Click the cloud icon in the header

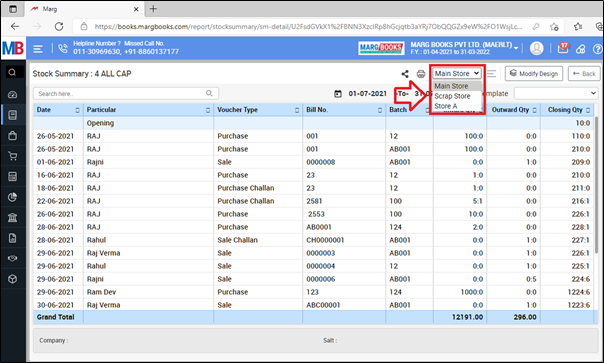(581, 49)
